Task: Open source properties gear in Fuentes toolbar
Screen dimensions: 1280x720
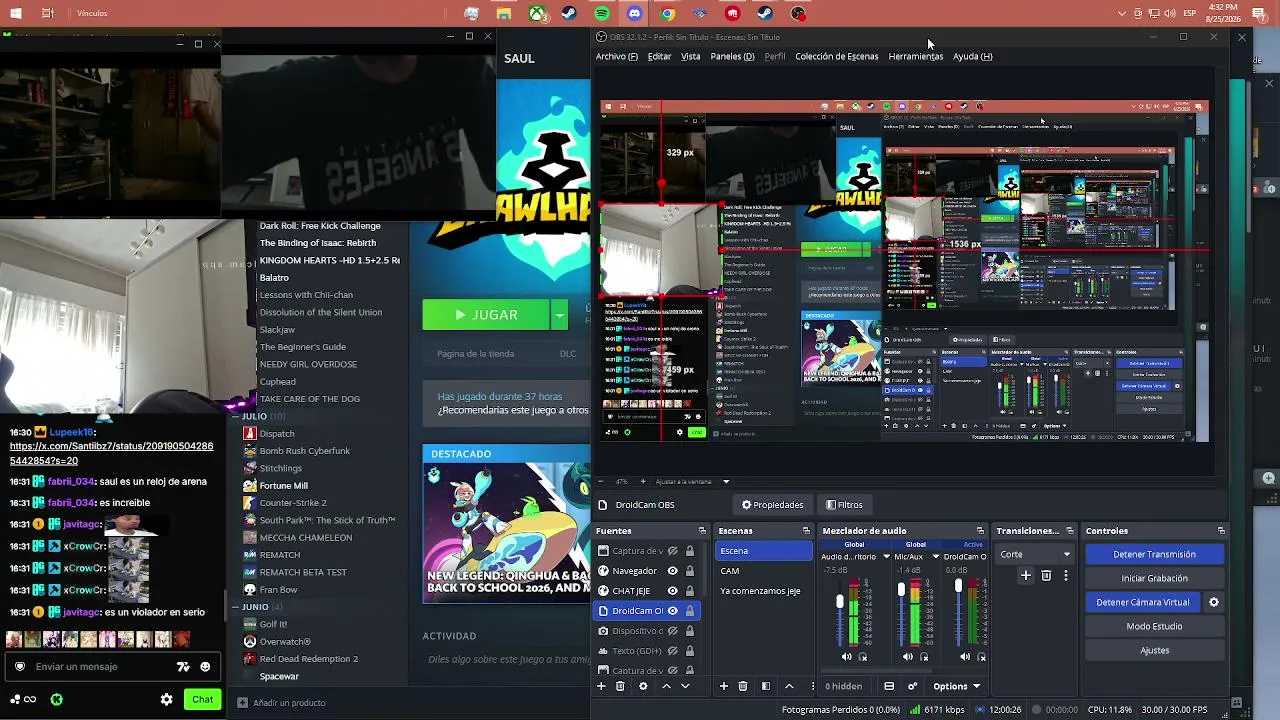Action: [x=643, y=686]
